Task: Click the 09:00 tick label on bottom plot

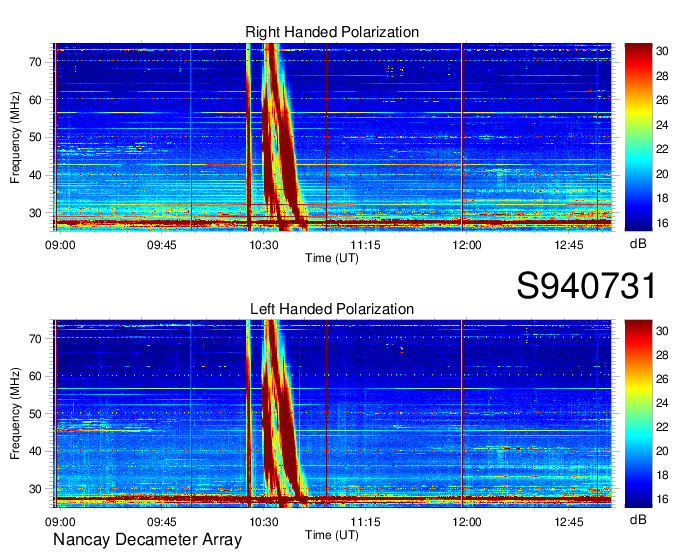Action: click(60, 522)
